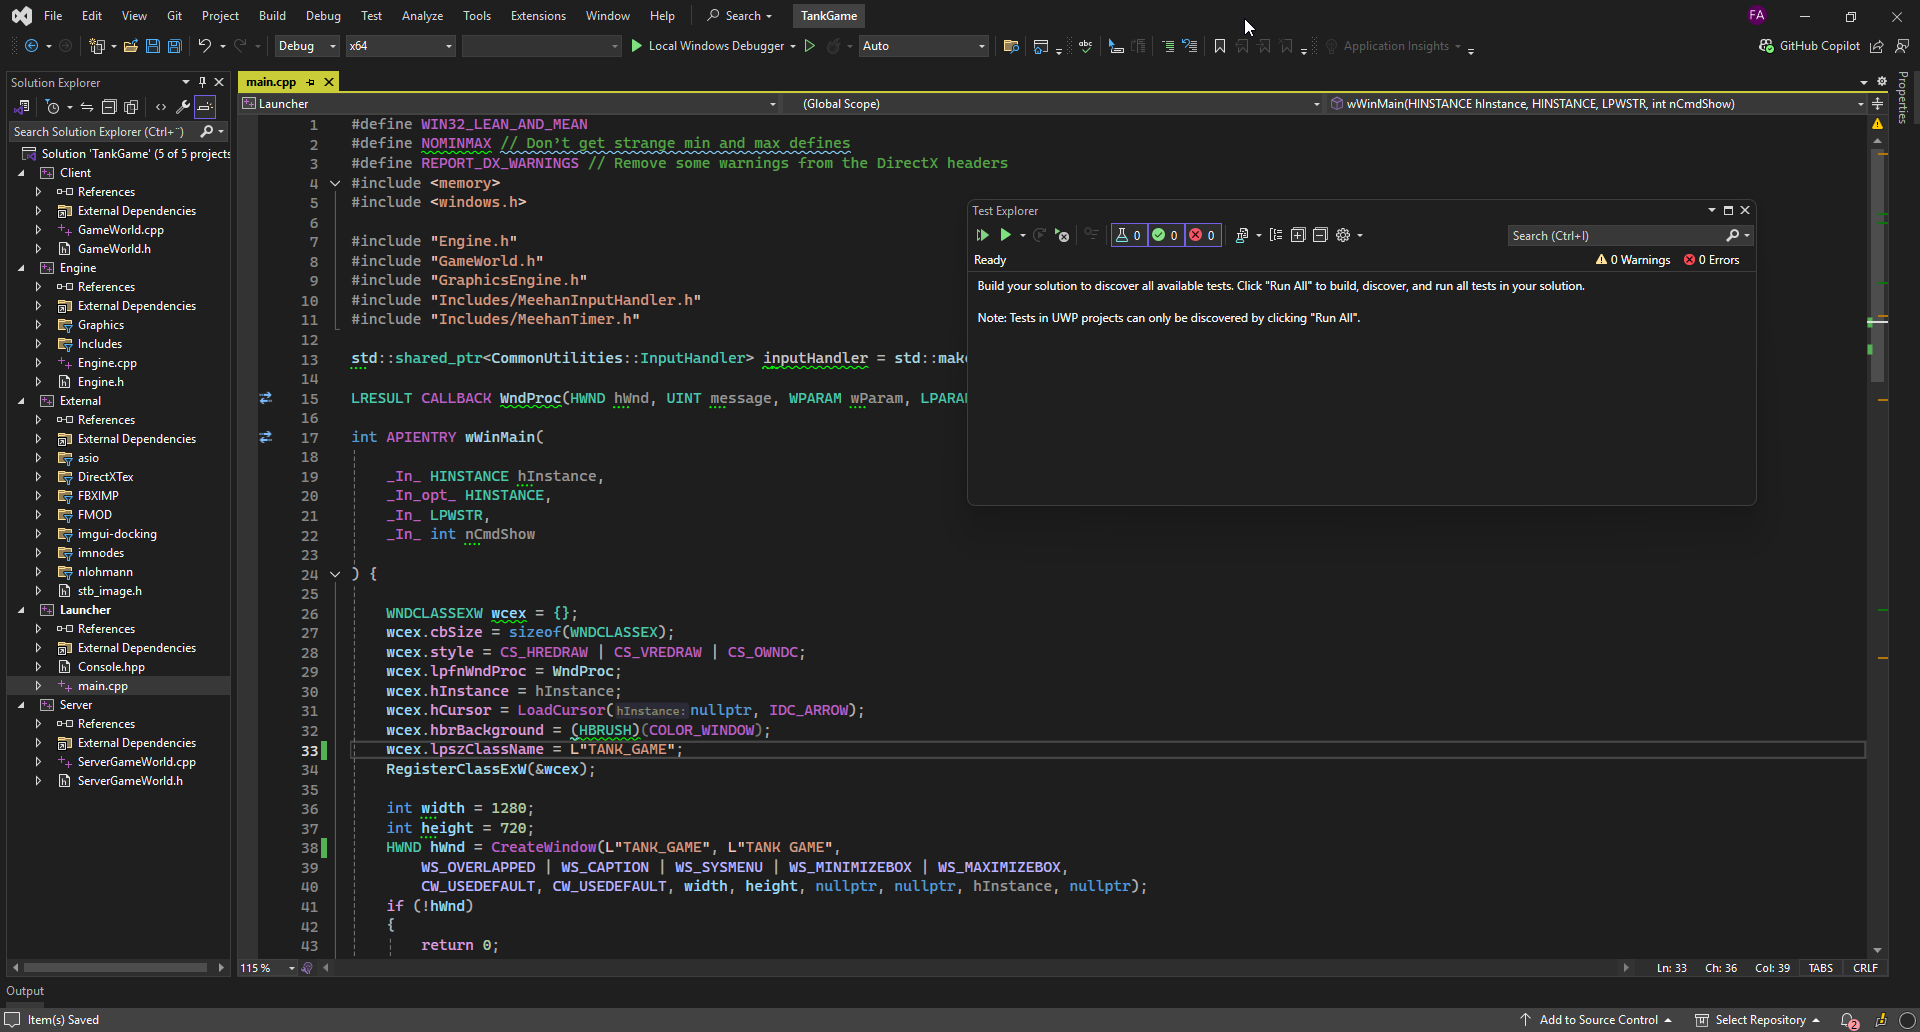Image resolution: width=1920 pixels, height=1032 pixels.
Task: Toggle passed tests filter
Action: point(1165,235)
